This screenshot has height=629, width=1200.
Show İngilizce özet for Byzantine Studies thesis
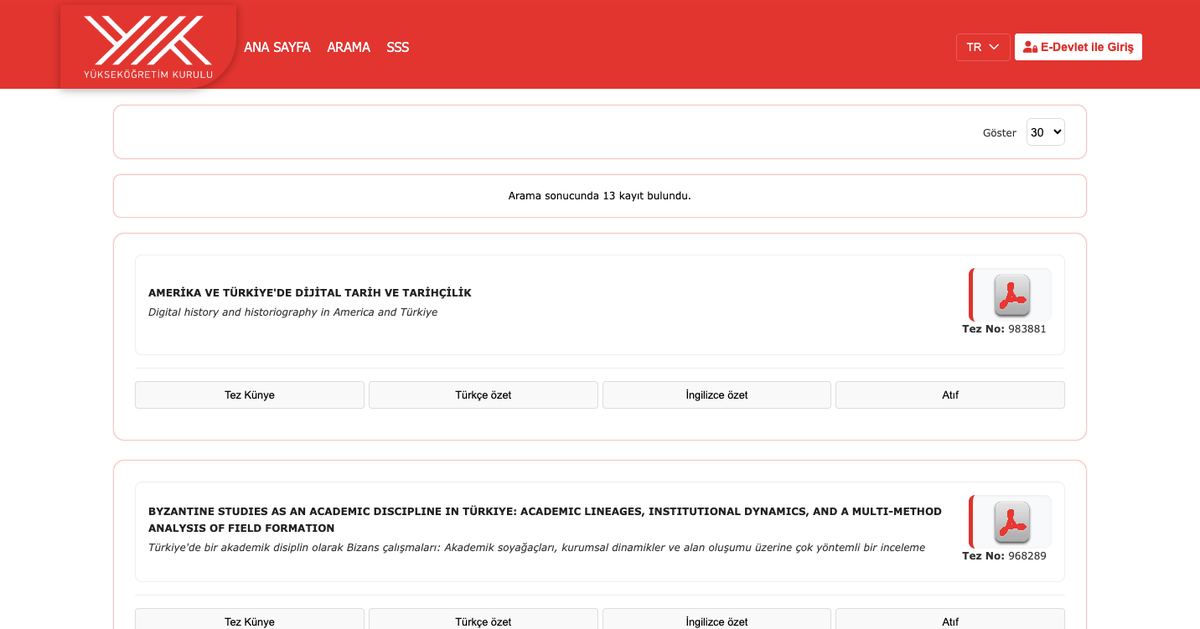click(716, 621)
